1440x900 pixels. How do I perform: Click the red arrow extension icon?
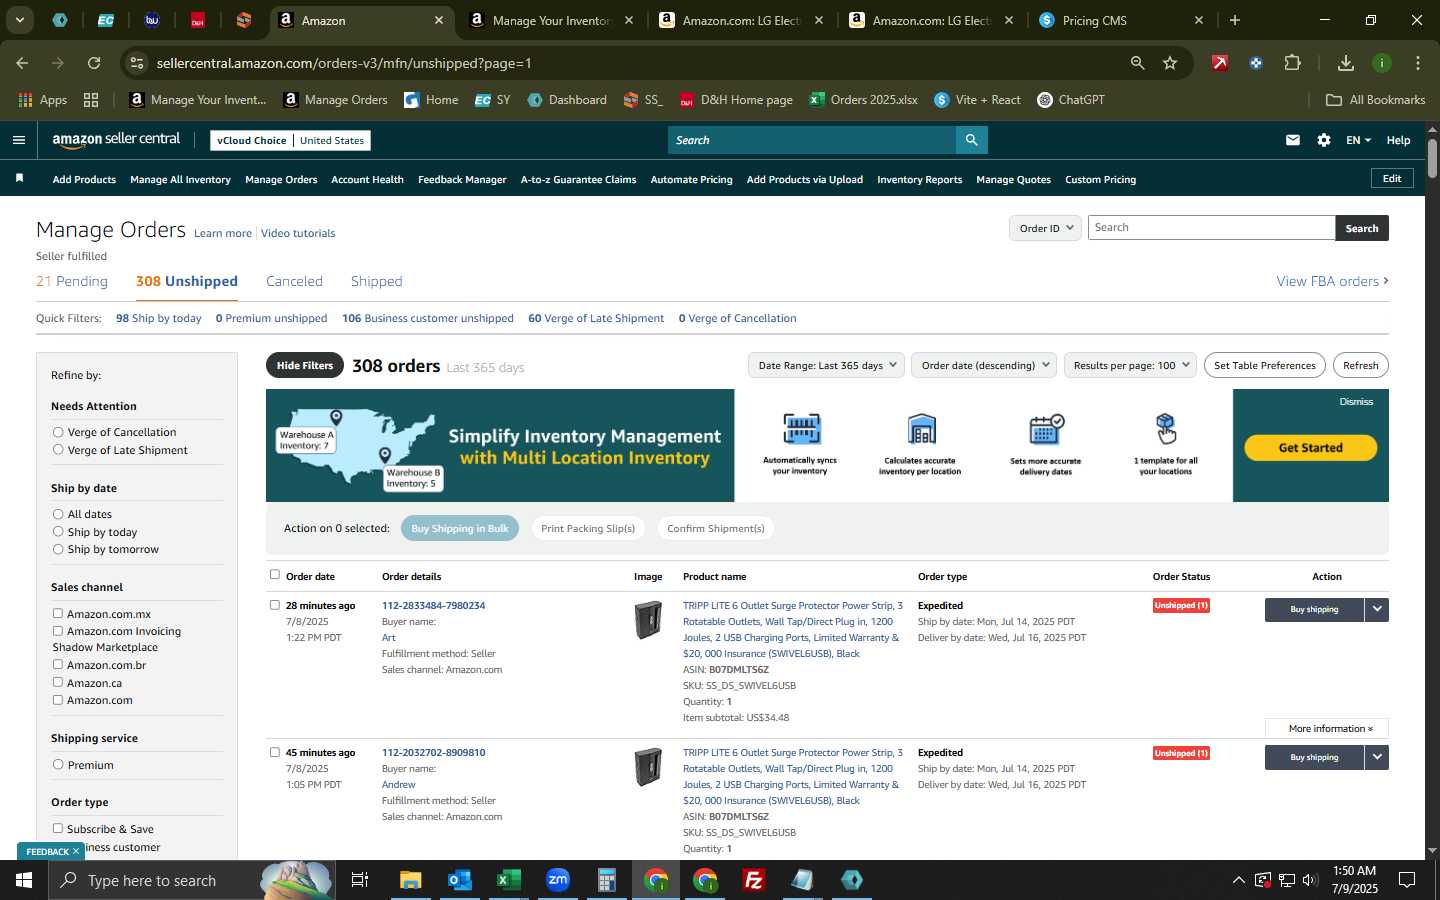[x=1220, y=63]
